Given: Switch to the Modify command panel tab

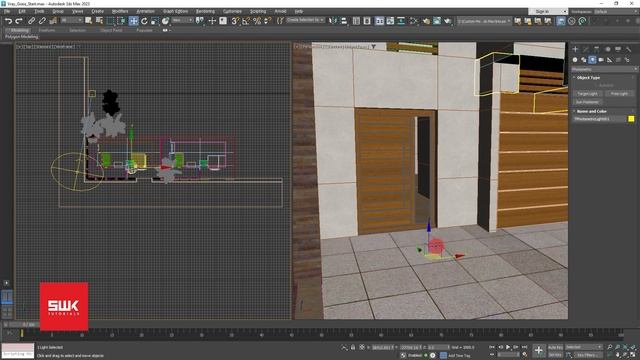Looking at the screenshot, I should (586, 49).
